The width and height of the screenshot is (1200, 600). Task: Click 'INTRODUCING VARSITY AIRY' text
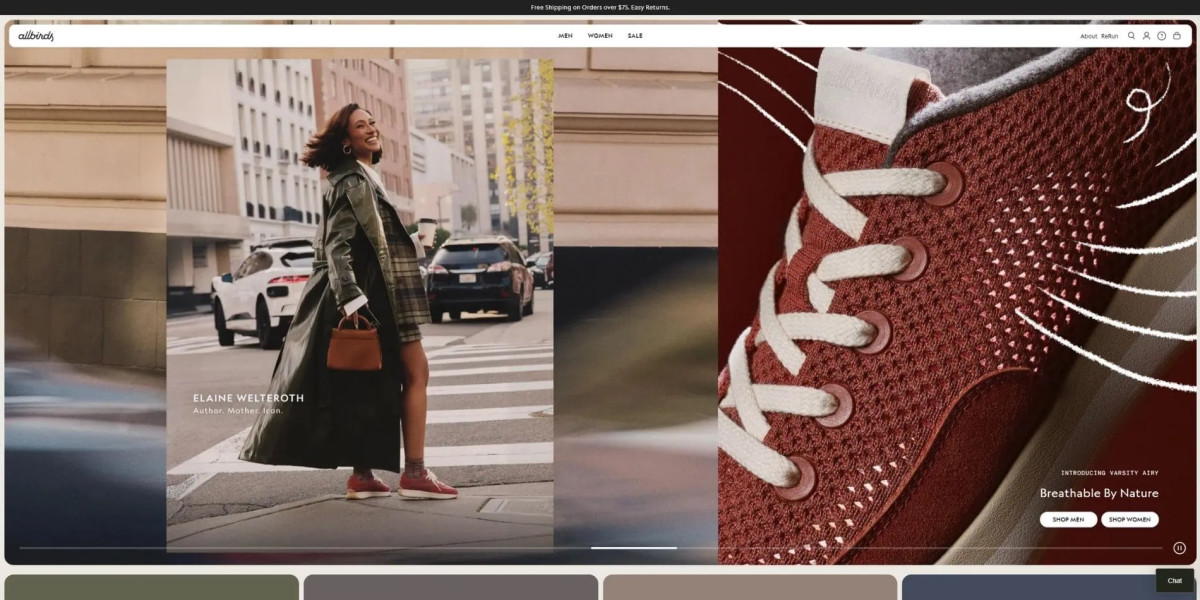[1110, 473]
